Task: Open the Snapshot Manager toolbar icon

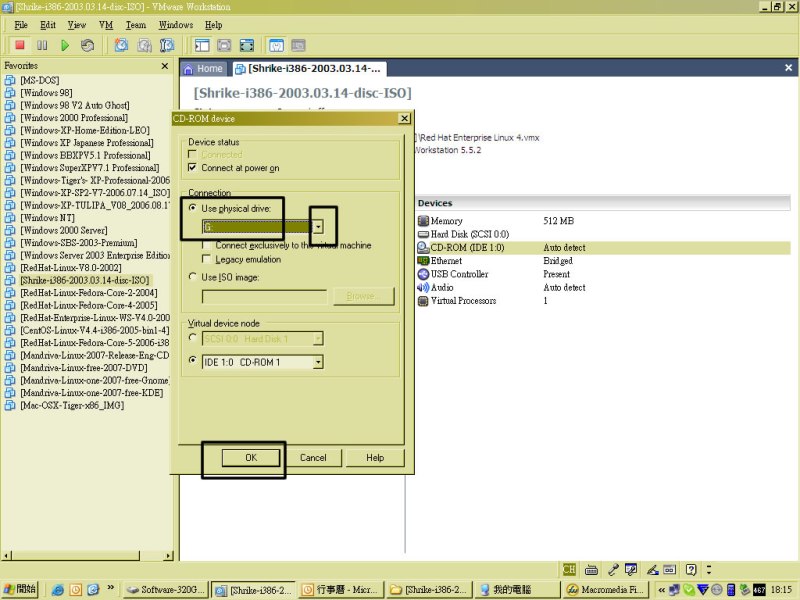Action: (167, 45)
